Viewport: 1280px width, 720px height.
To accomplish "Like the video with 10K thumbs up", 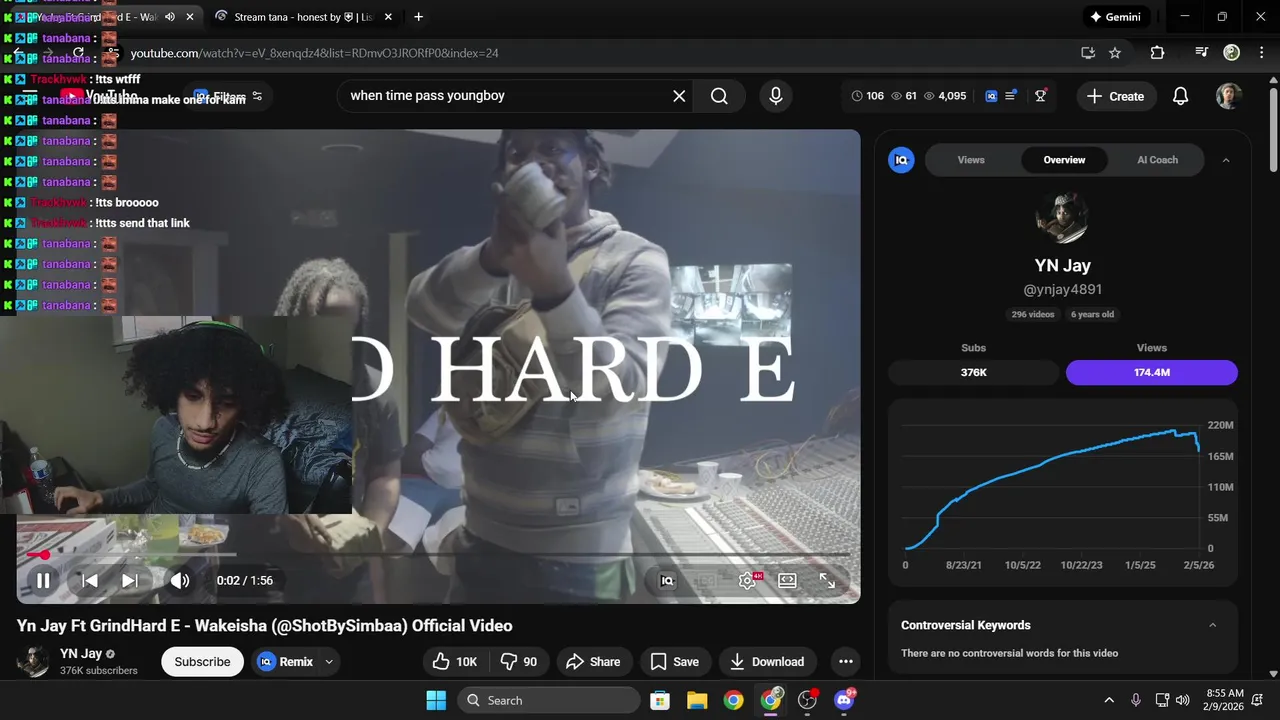I will pos(454,662).
